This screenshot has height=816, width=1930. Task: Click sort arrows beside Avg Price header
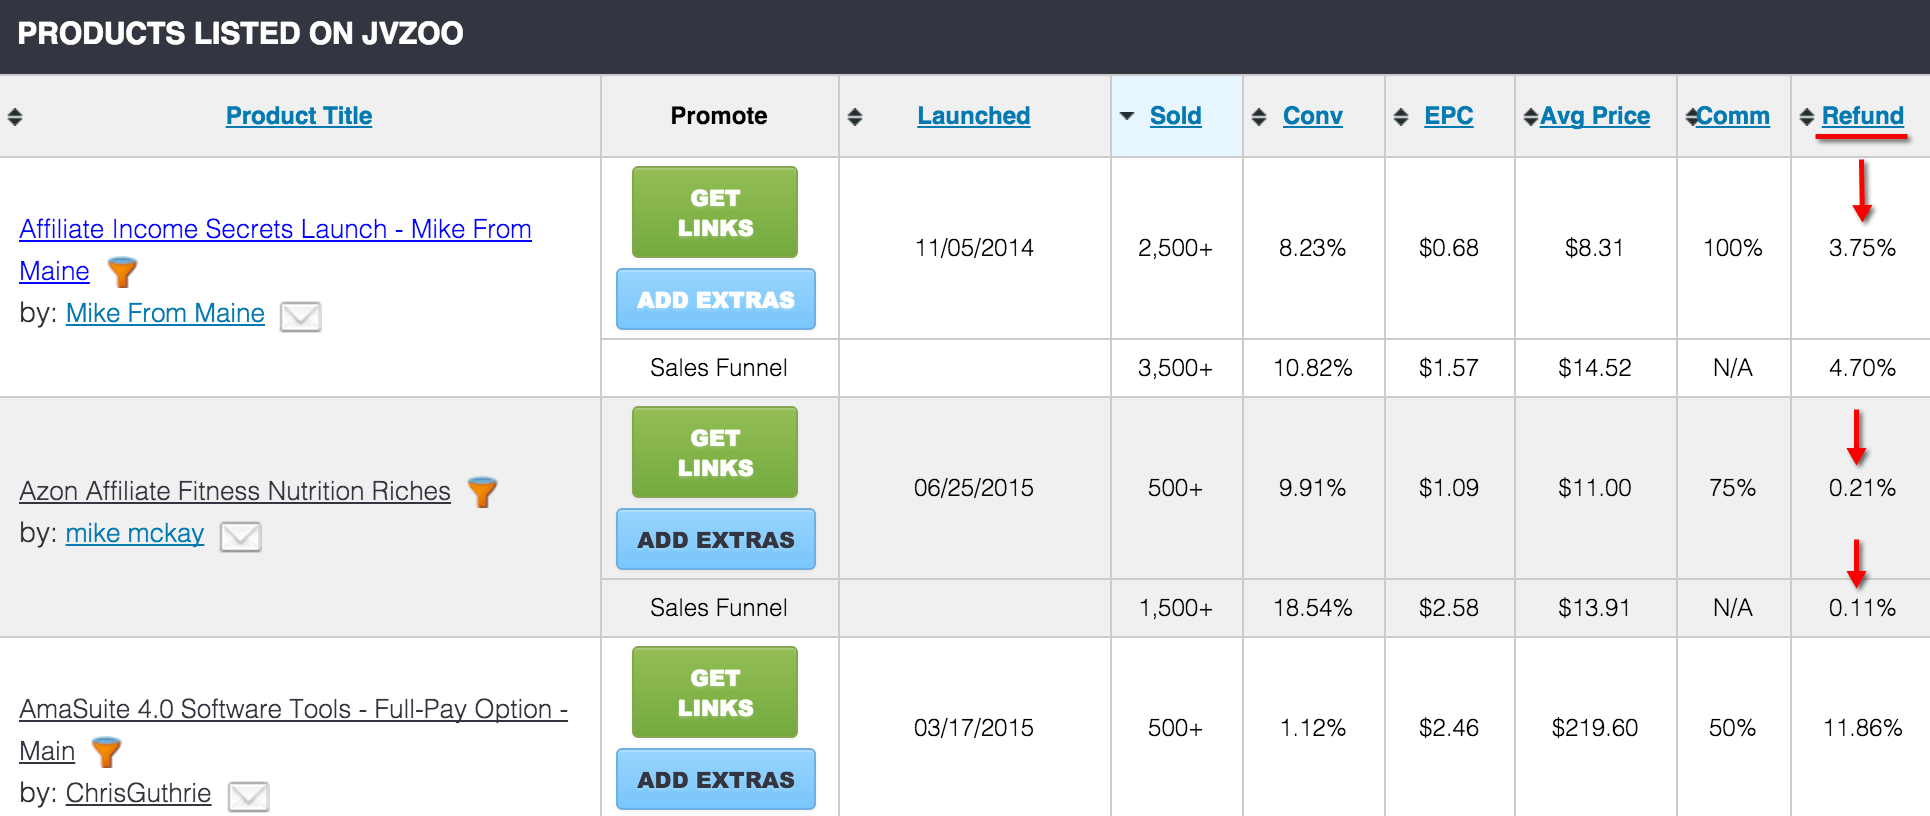tap(1530, 117)
